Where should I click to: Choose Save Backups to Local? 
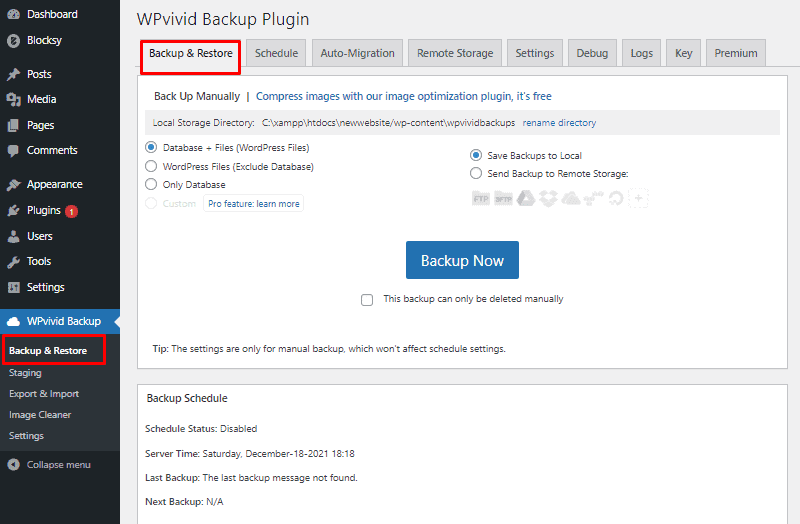(476, 155)
